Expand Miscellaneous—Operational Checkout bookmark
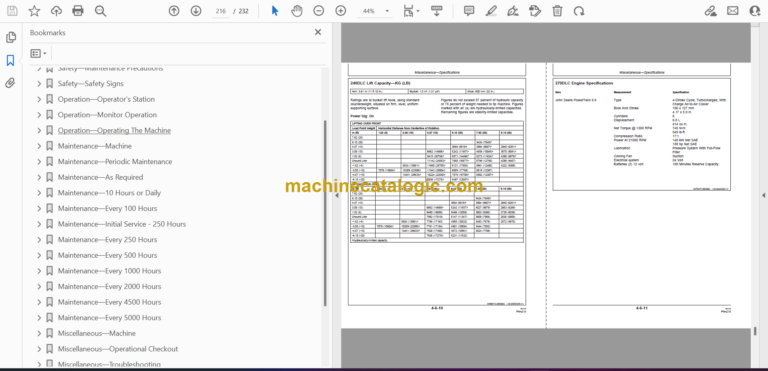 click(x=39, y=349)
